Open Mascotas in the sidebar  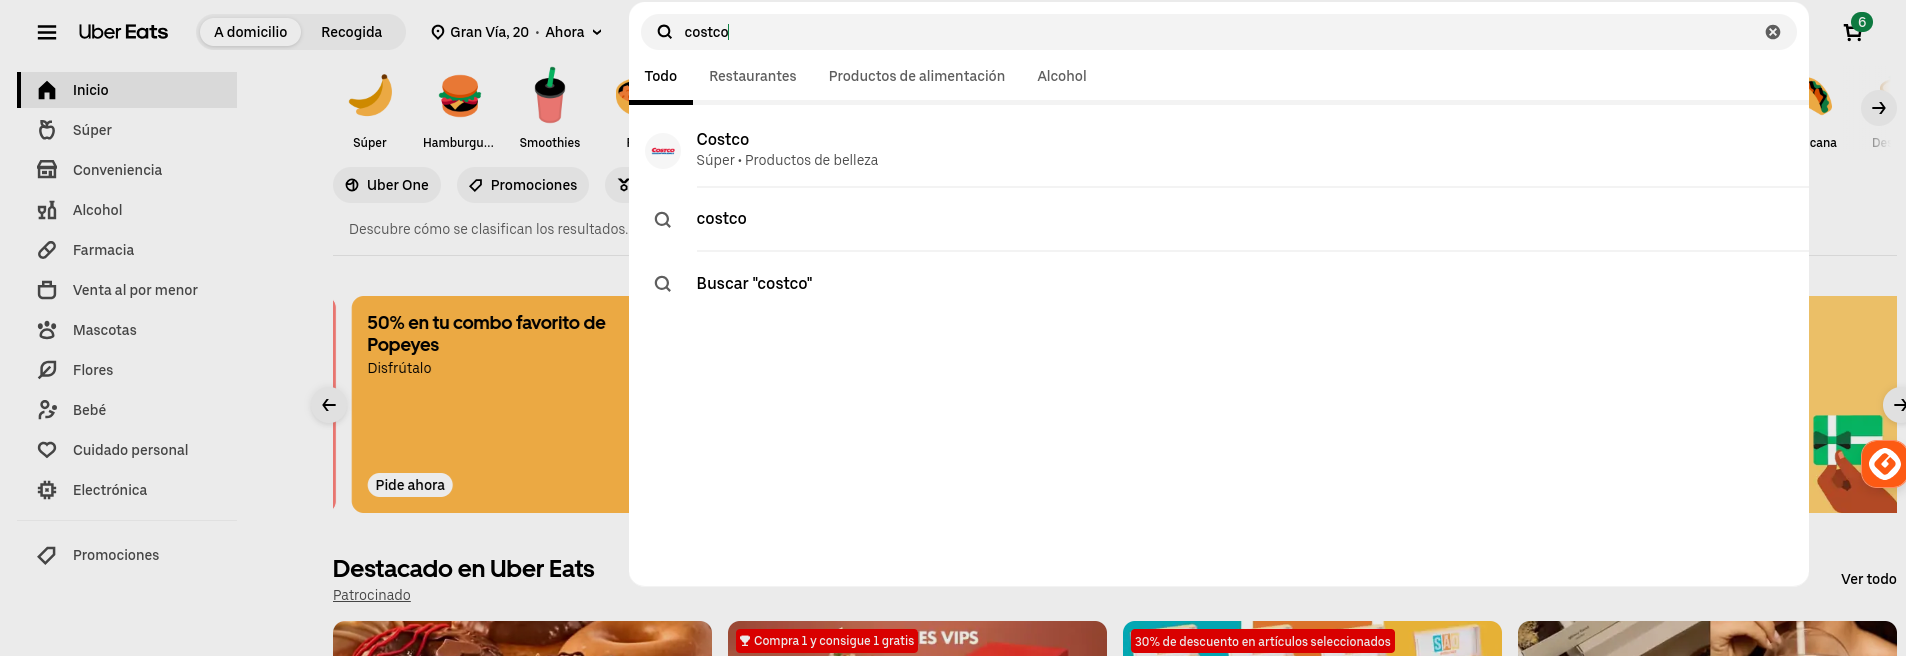pyautogui.click(x=128, y=330)
